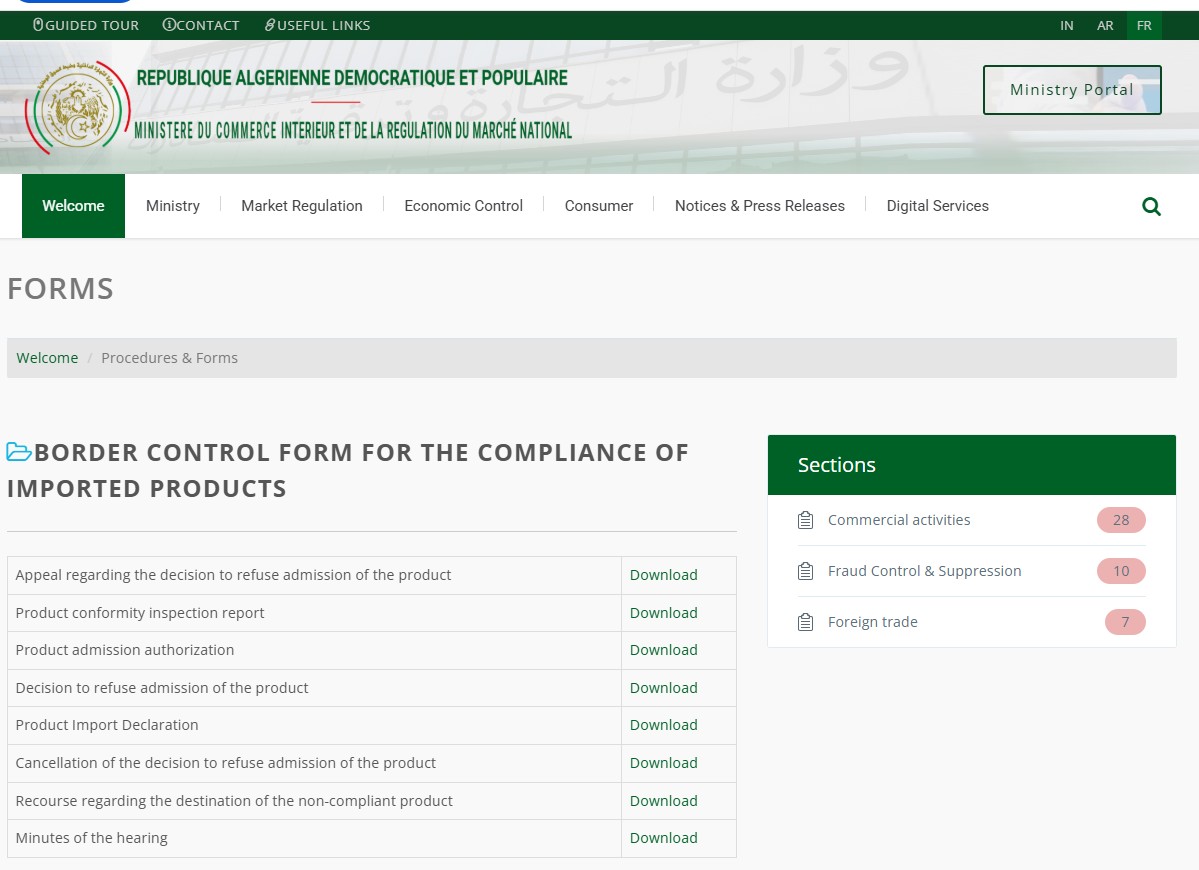The image size is (1199, 870).
Task: Select the FR language option
Action: 1144,26
